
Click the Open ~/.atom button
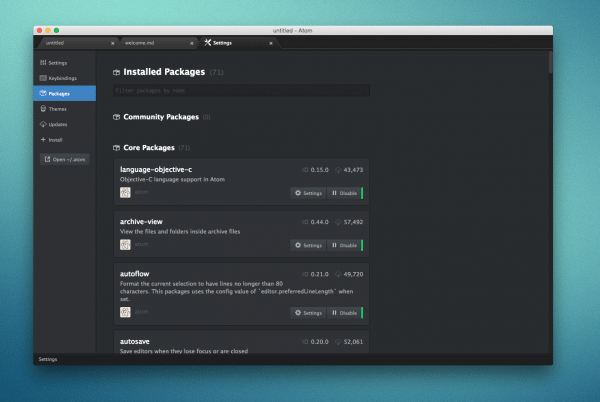tap(65, 159)
